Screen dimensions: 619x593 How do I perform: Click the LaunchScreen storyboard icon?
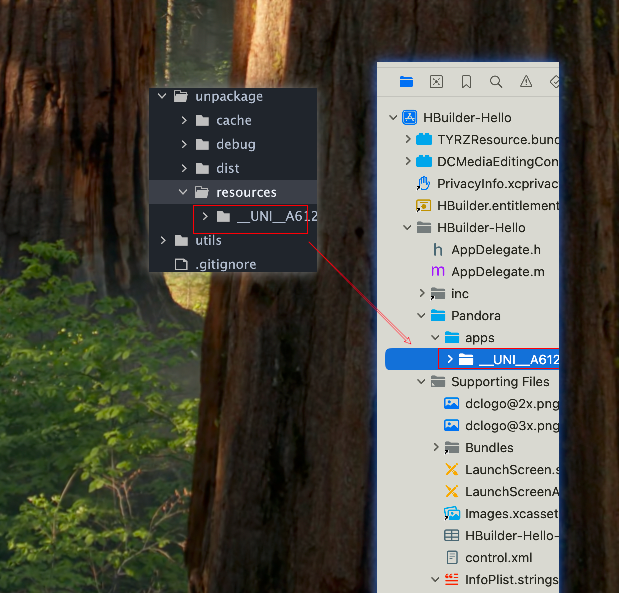(x=451, y=470)
